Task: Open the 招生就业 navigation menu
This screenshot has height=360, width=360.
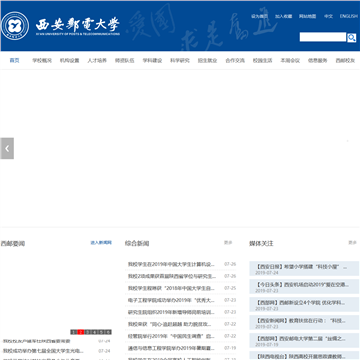Action: pos(207,60)
